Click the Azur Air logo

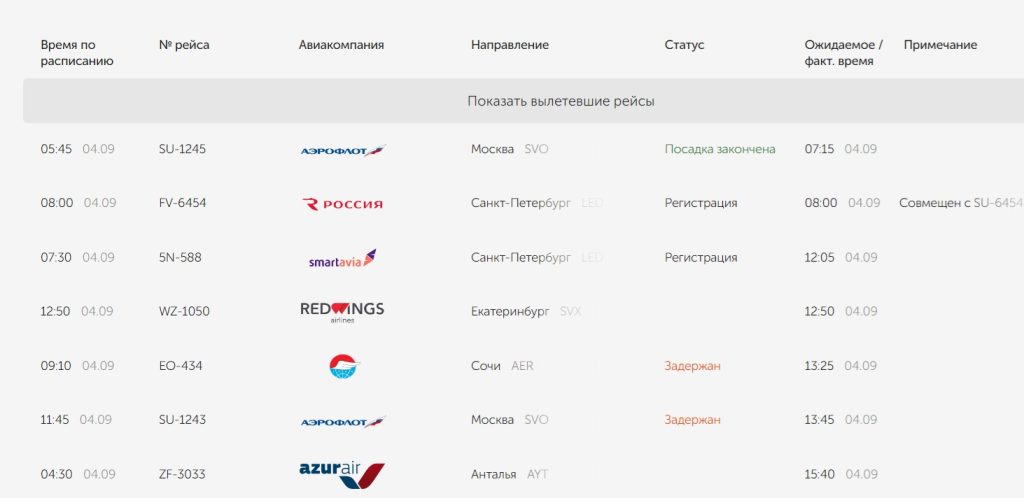(x=342, y=475)
